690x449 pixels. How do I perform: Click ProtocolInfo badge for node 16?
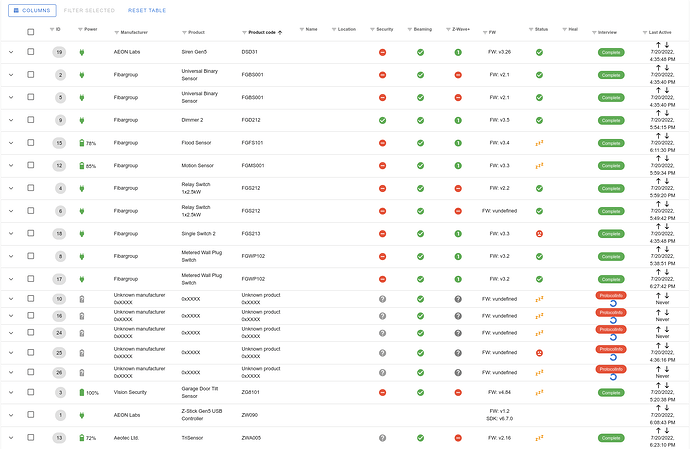[611, 312]
